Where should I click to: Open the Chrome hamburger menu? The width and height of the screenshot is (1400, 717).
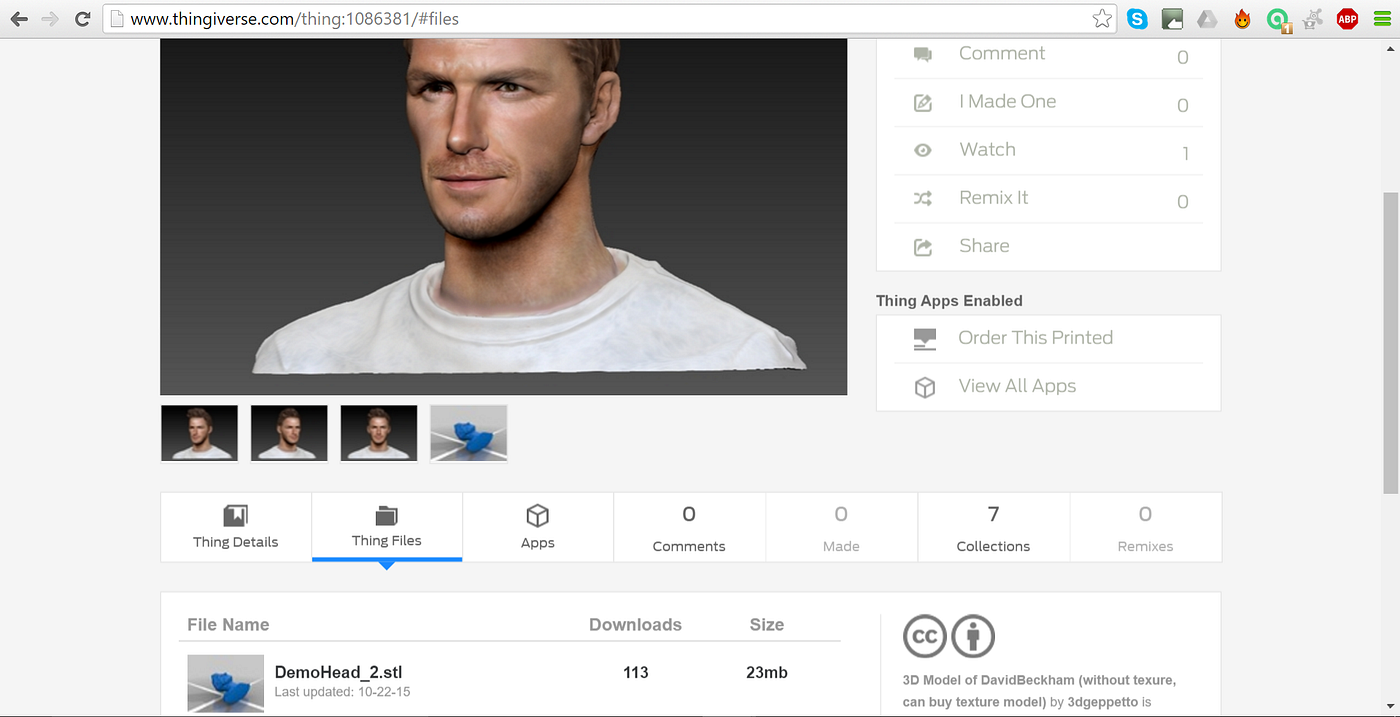[x=1381, y=18]
